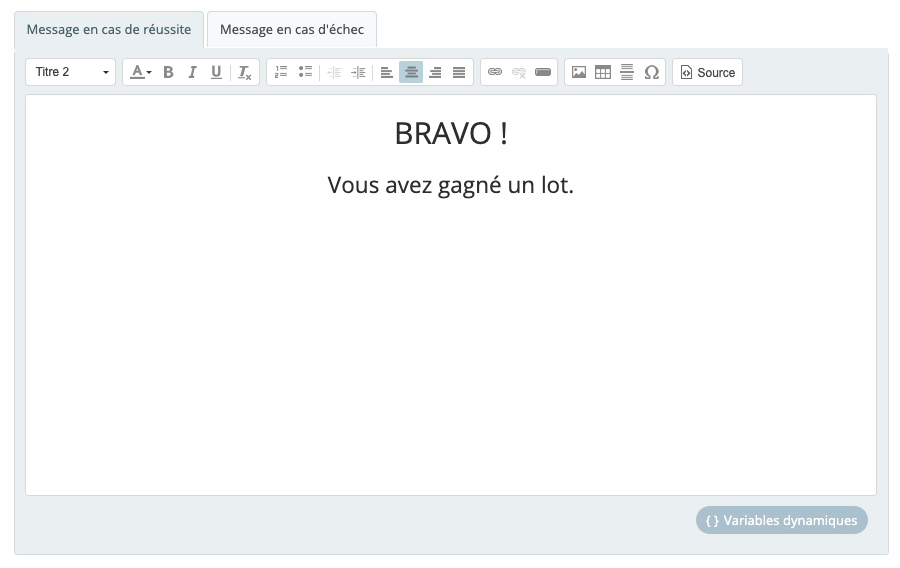Click the BRAVO ! heading text
Viewport: 900px width, 568px height.
pos(451,134)
